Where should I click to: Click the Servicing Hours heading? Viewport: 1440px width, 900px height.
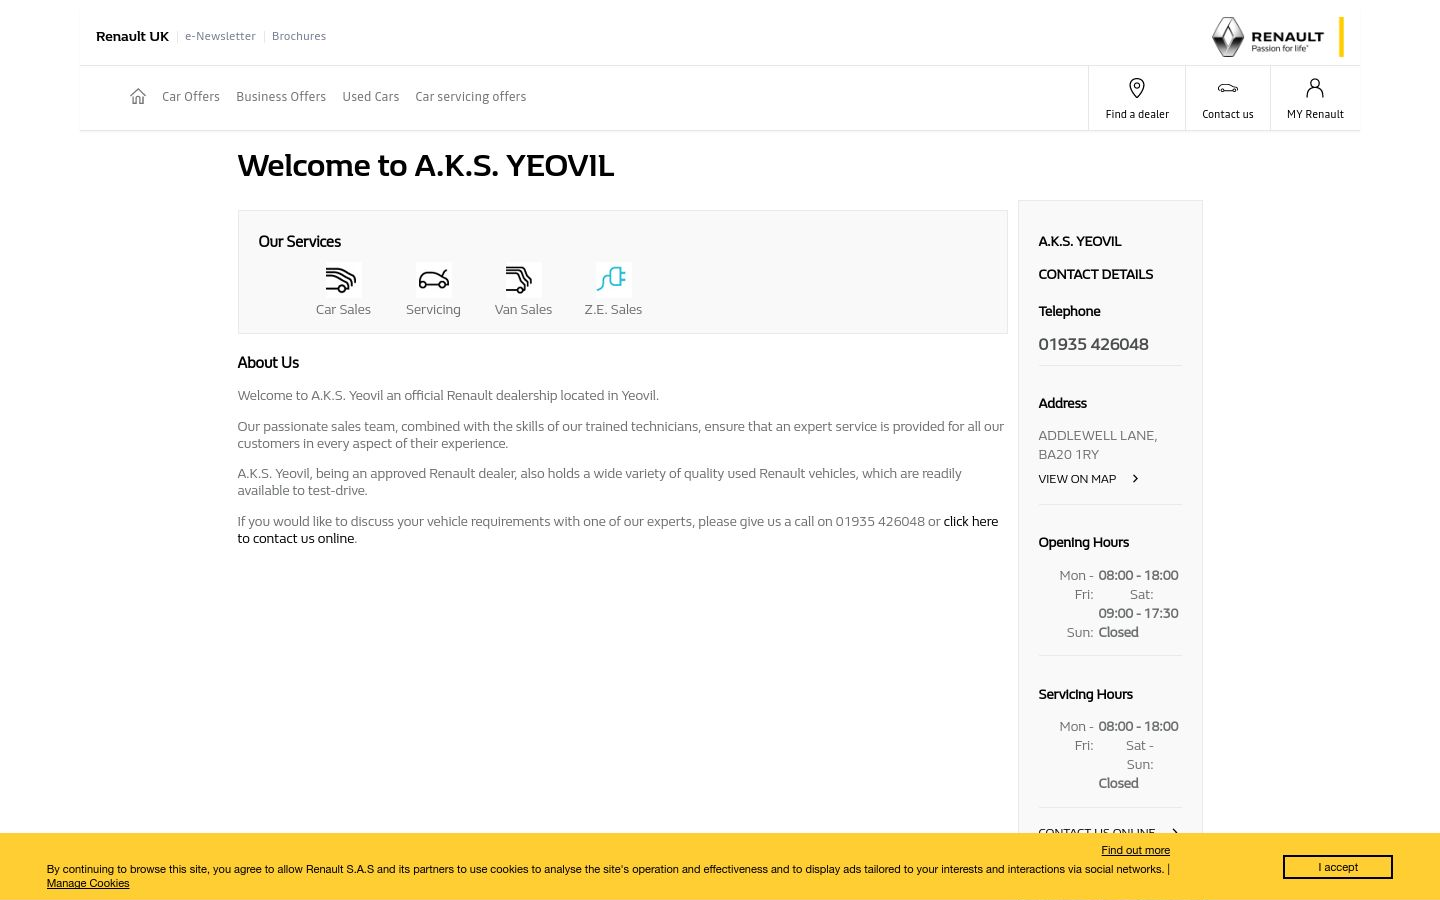(x=1085, y=694)
